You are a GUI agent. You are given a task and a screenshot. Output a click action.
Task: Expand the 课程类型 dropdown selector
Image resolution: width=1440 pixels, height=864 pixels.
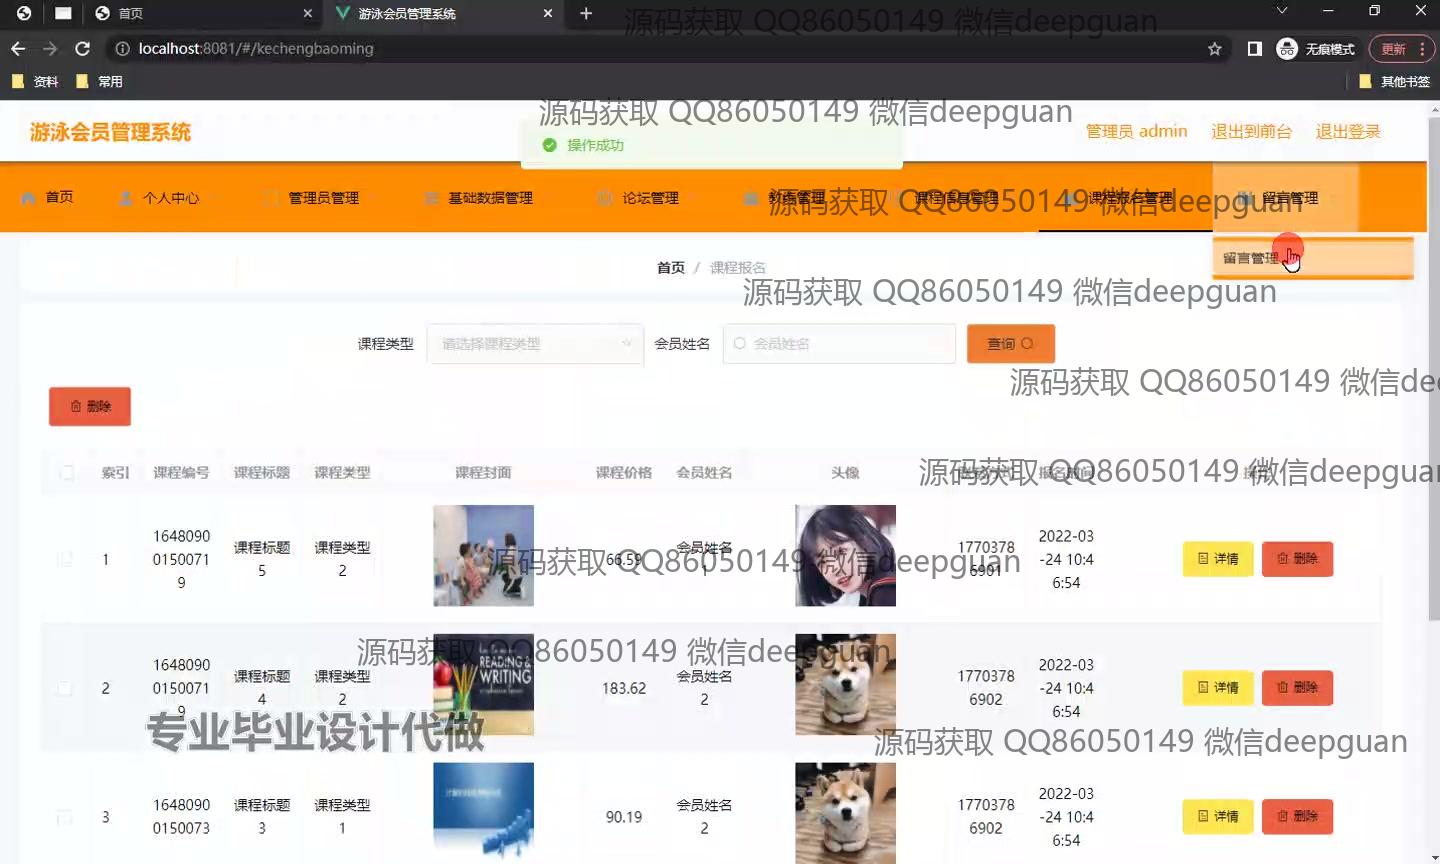[x=535, y=344]
